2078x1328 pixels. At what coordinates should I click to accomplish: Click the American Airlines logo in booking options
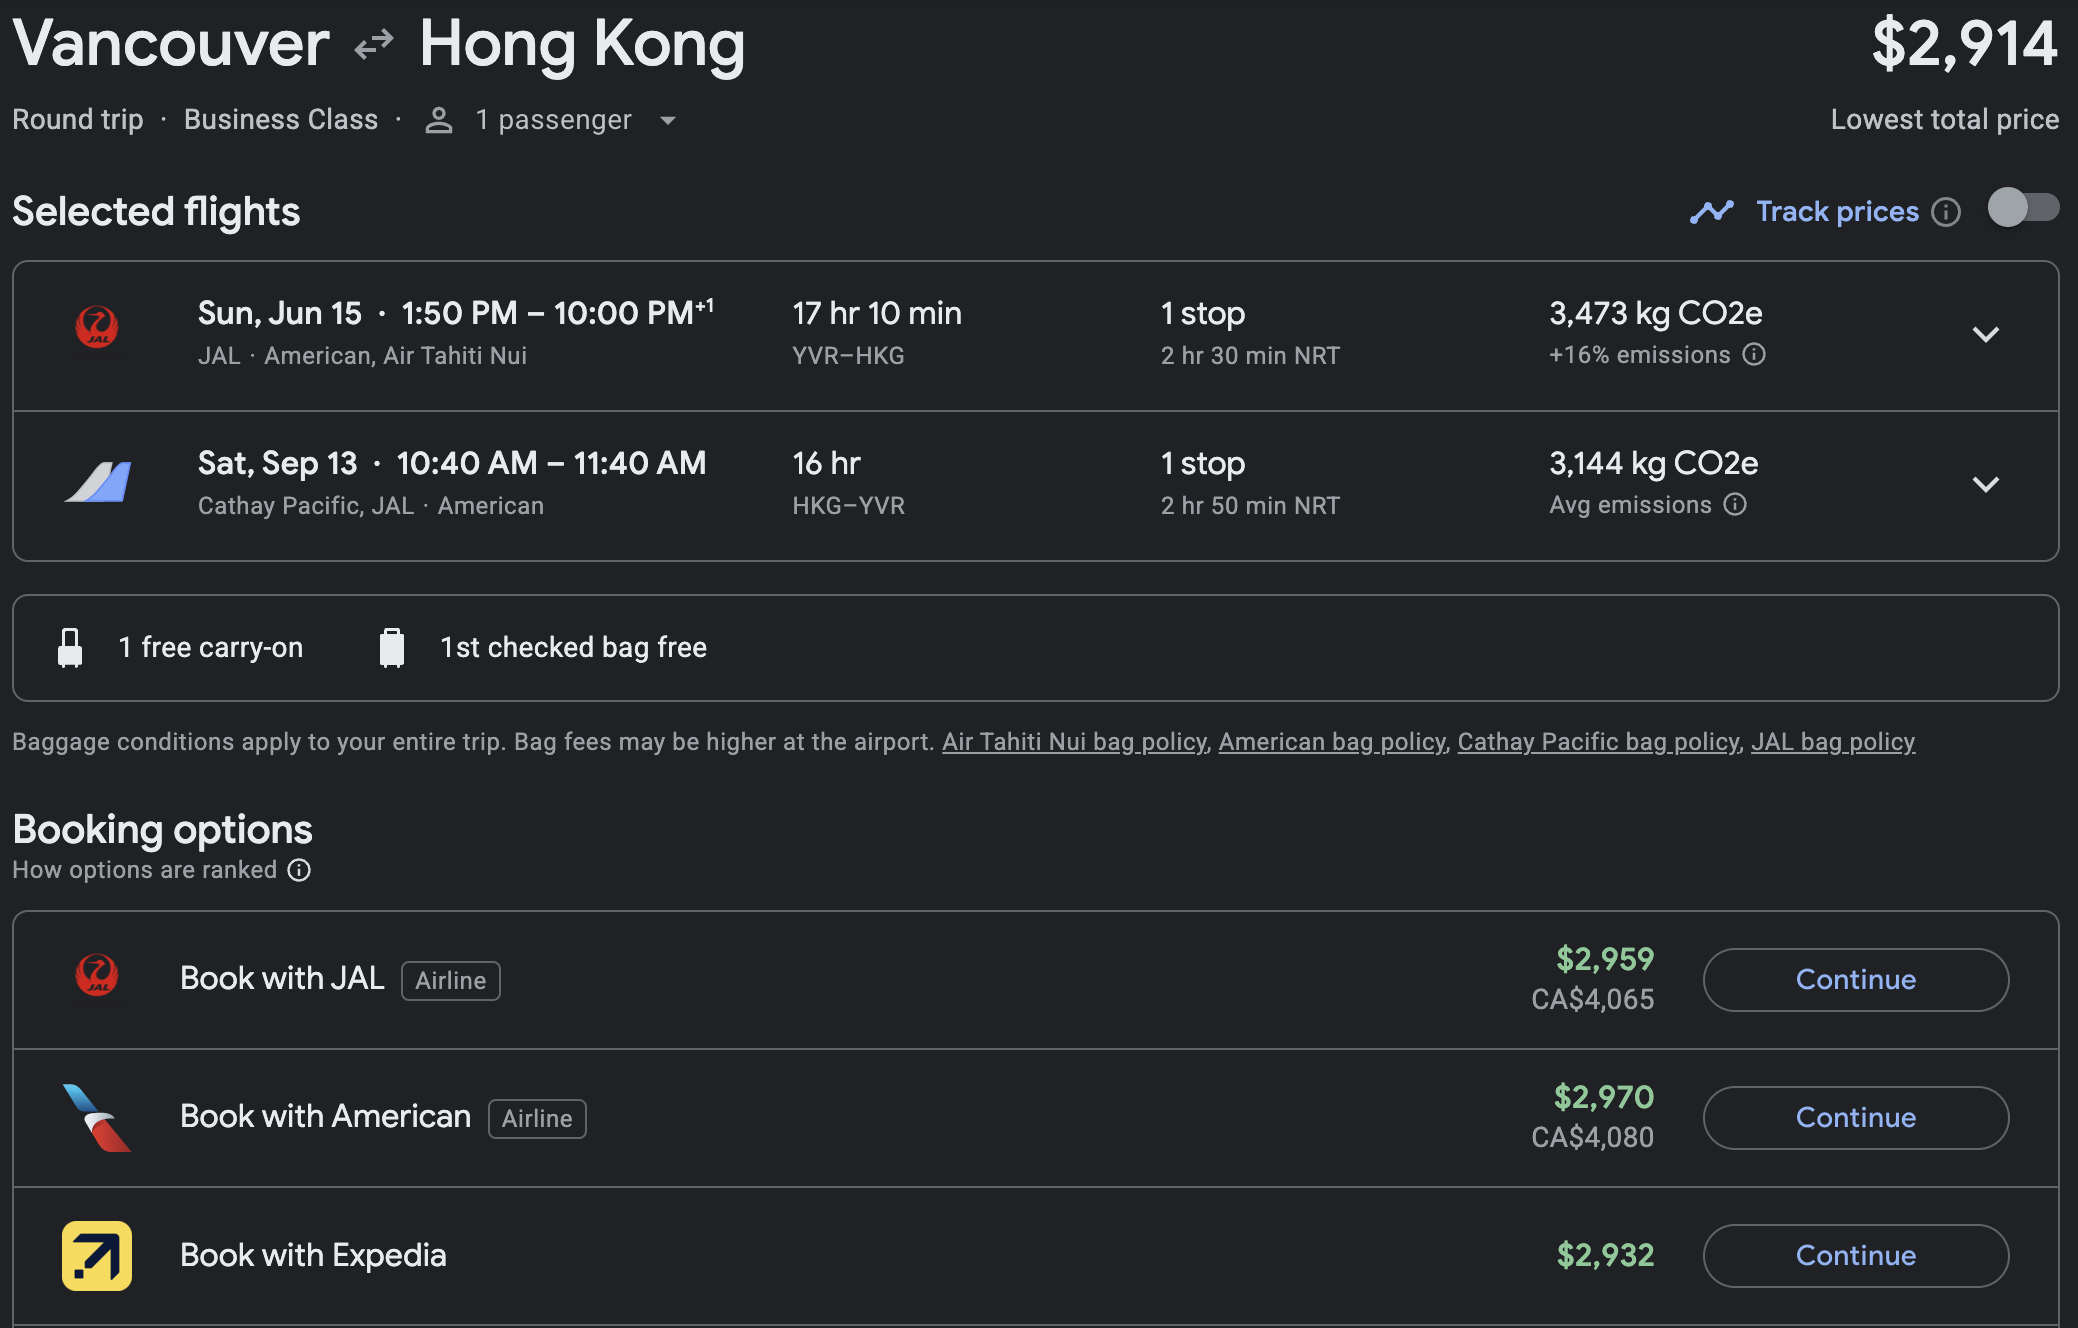[97, 1118]
